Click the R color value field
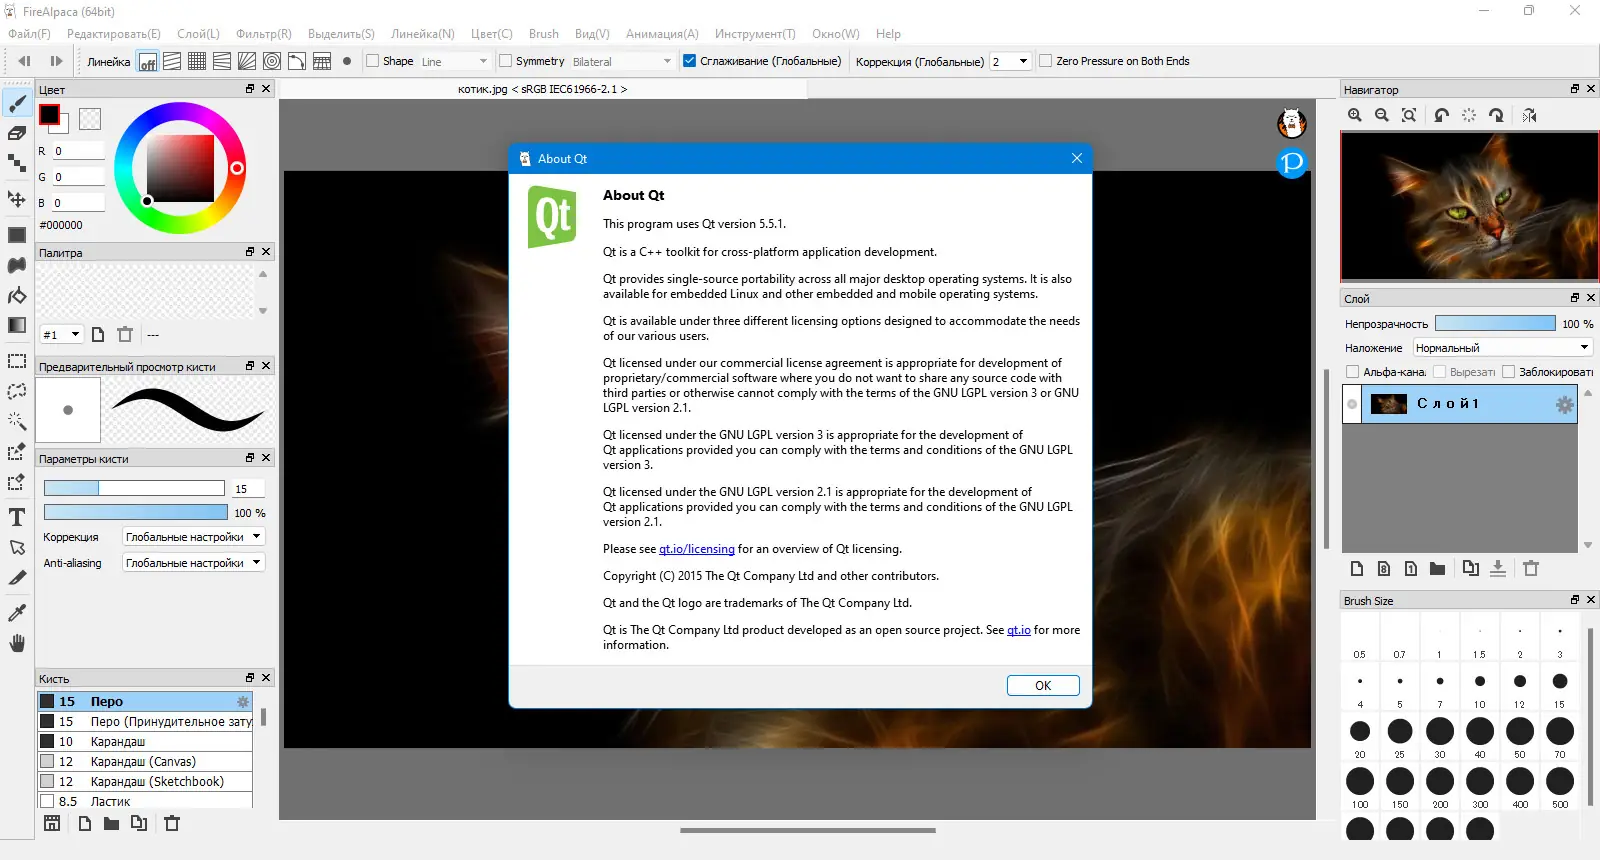This screenshot has width=1600, height=860. (x=78, y=151)
